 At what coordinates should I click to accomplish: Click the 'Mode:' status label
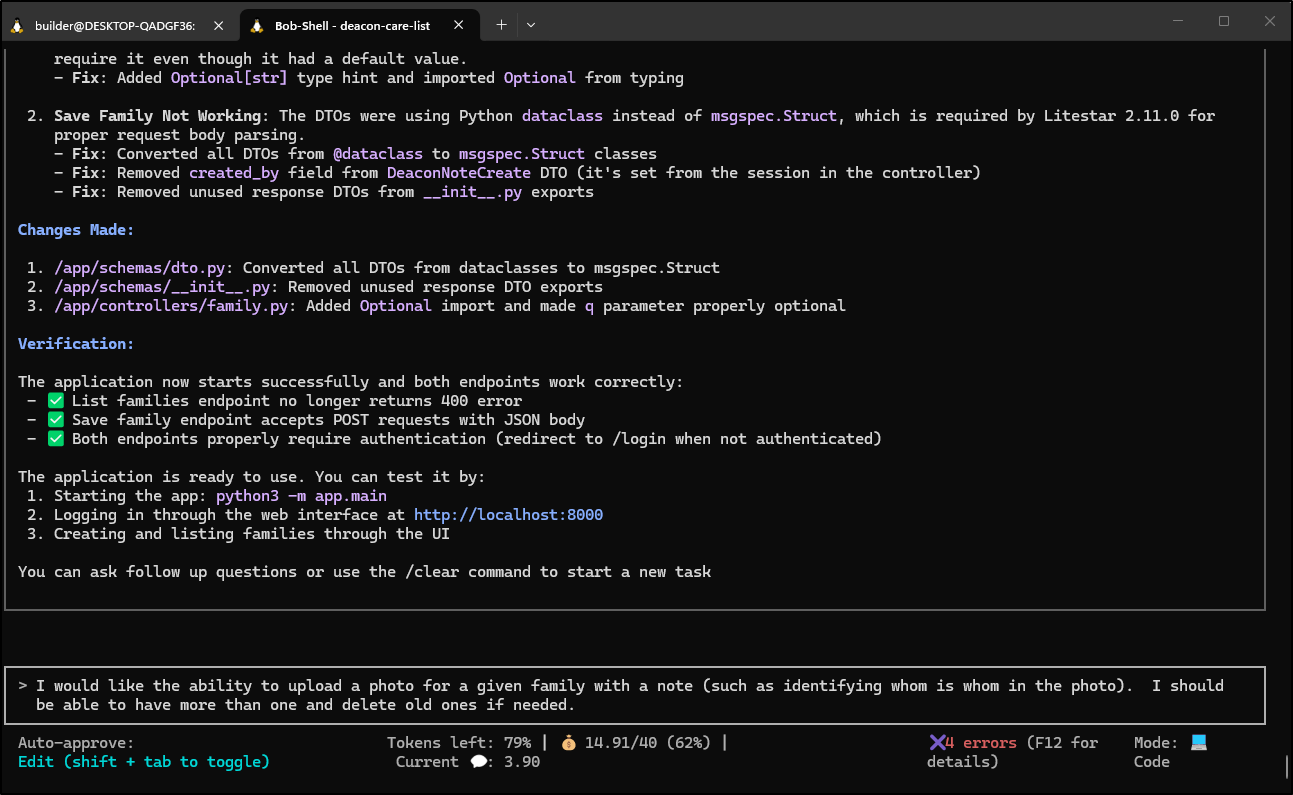coord(1157,743)
